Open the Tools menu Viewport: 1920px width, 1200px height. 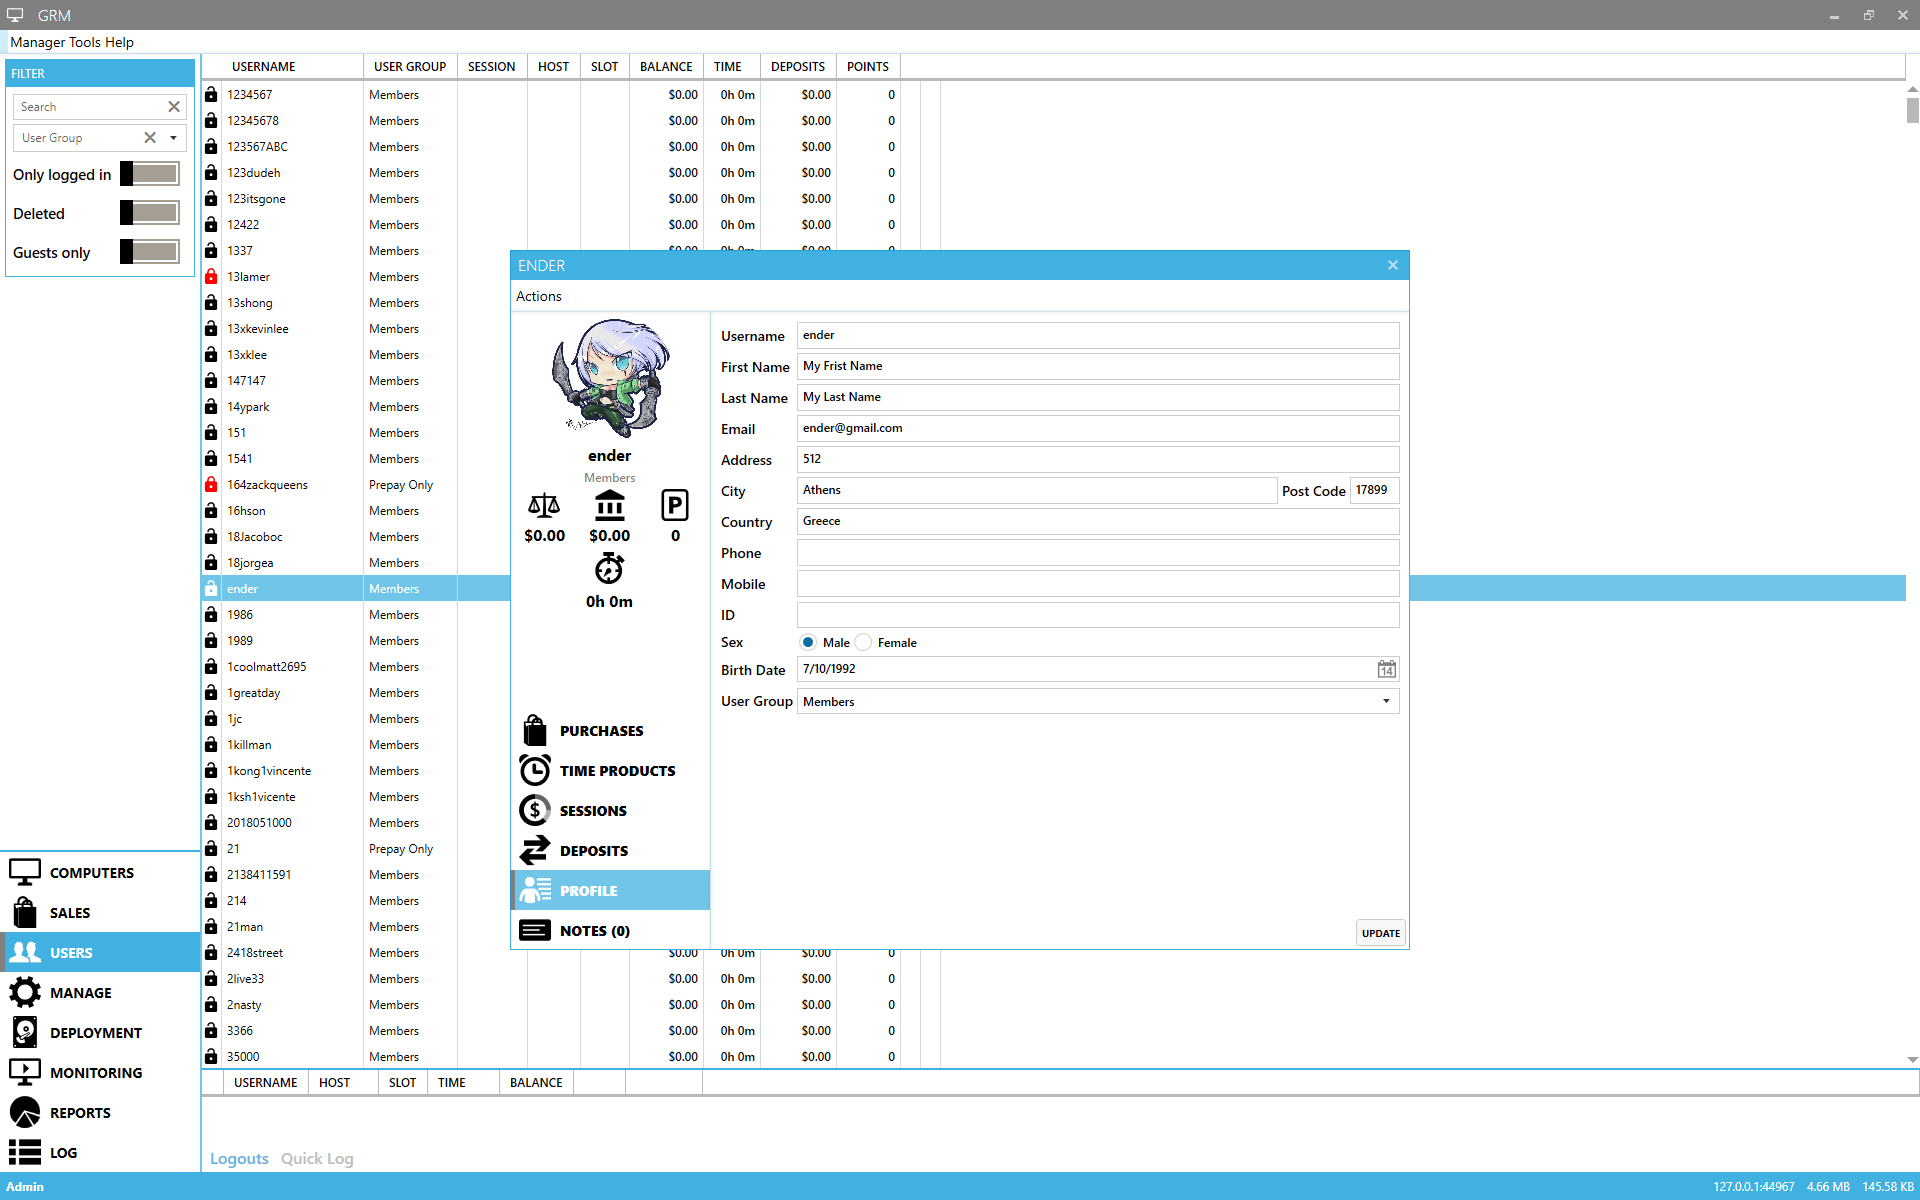tap(85, 42)
